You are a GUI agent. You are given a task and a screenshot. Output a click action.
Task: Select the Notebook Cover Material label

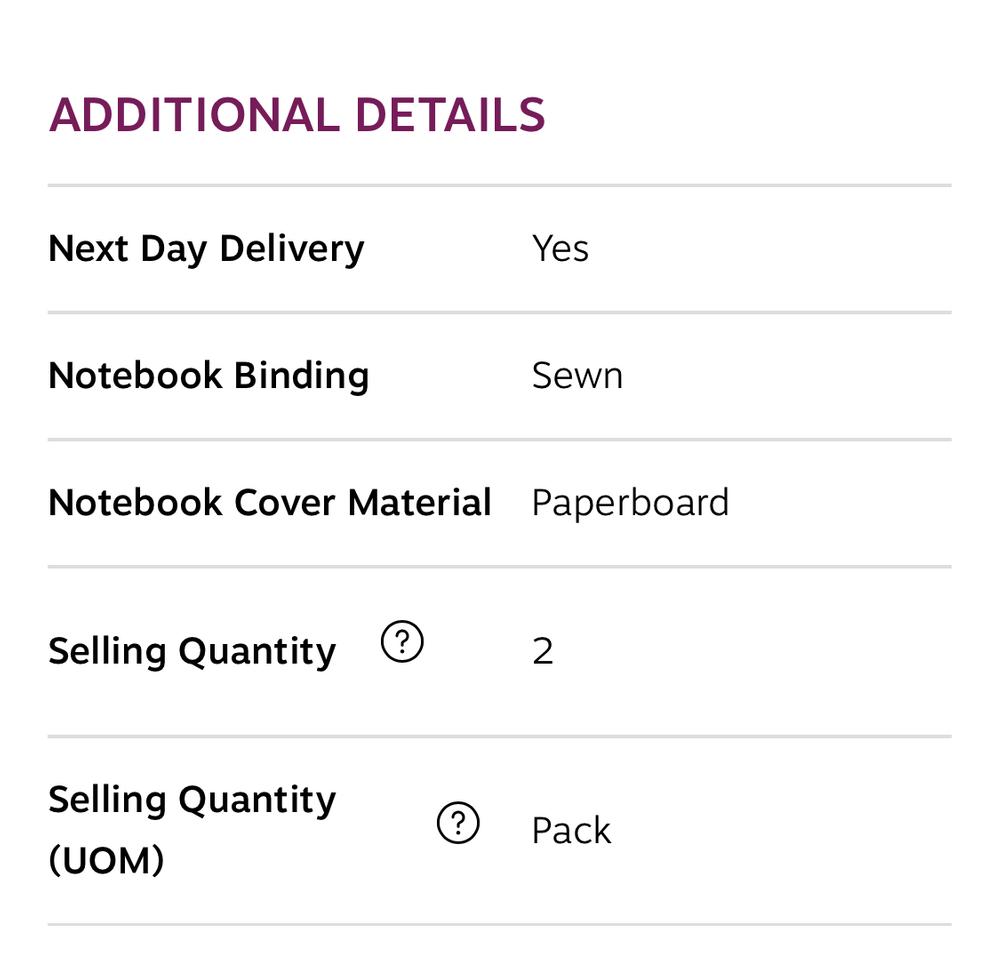tap(270, 502)
